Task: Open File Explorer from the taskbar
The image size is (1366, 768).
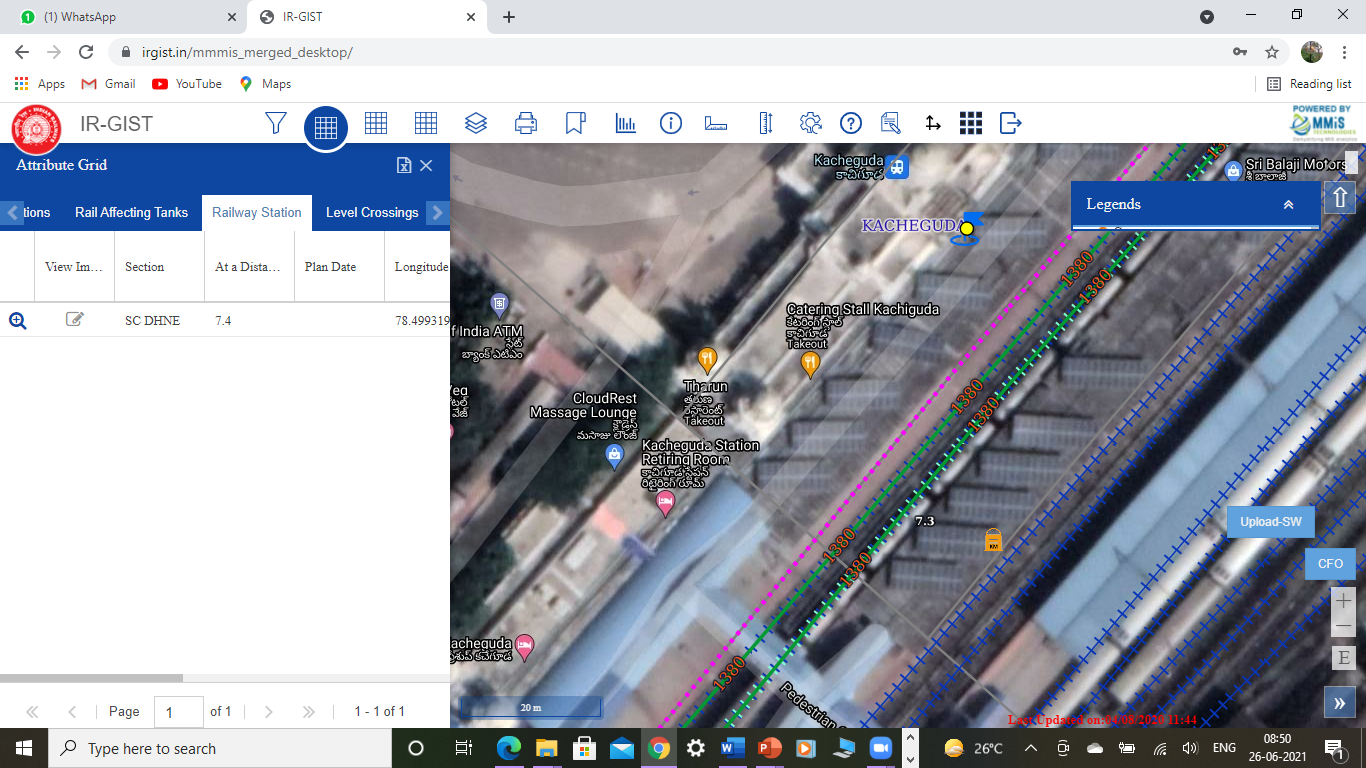Action: 546,748
